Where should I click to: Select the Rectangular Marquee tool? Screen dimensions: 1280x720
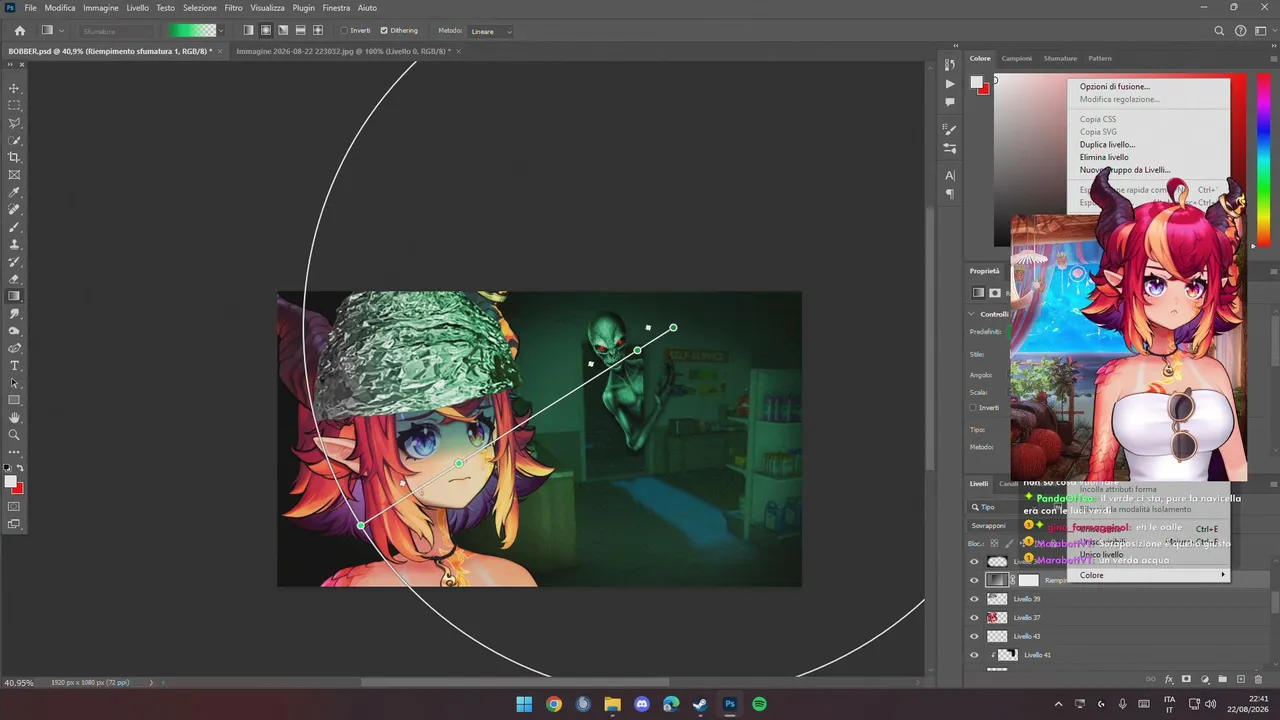tap(14, 105)
